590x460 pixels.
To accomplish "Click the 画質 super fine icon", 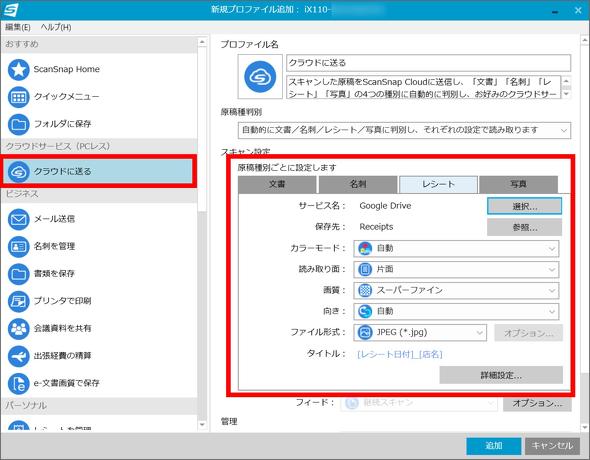I will pyautogui.click(x=365, y=290).
